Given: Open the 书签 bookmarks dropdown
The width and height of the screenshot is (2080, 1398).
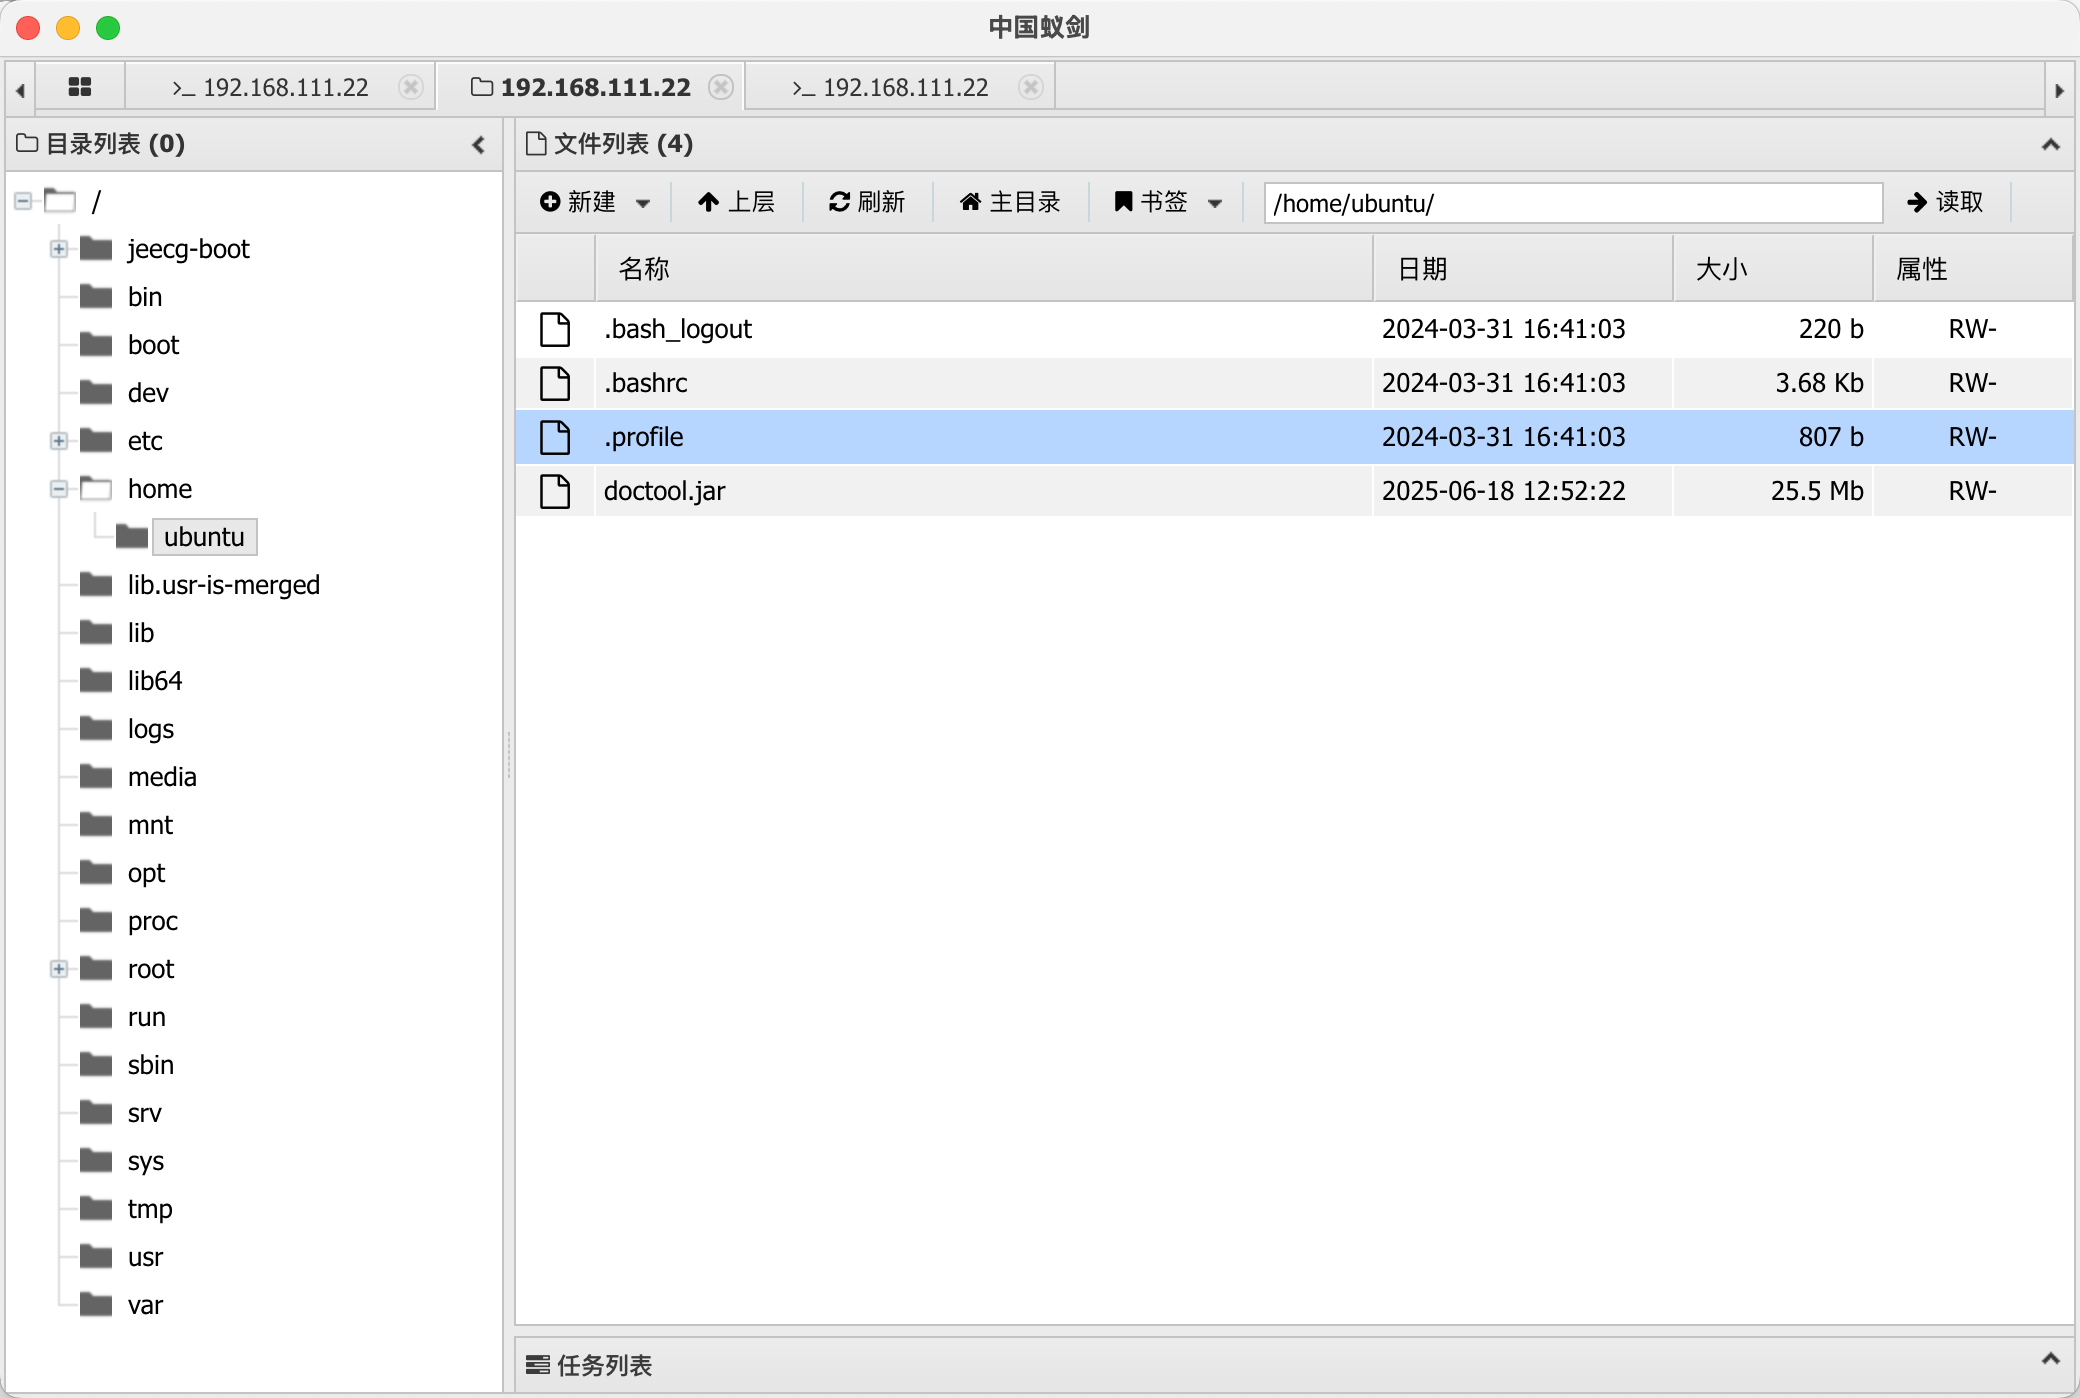Looking at the screenshot, I should 1215,203.
